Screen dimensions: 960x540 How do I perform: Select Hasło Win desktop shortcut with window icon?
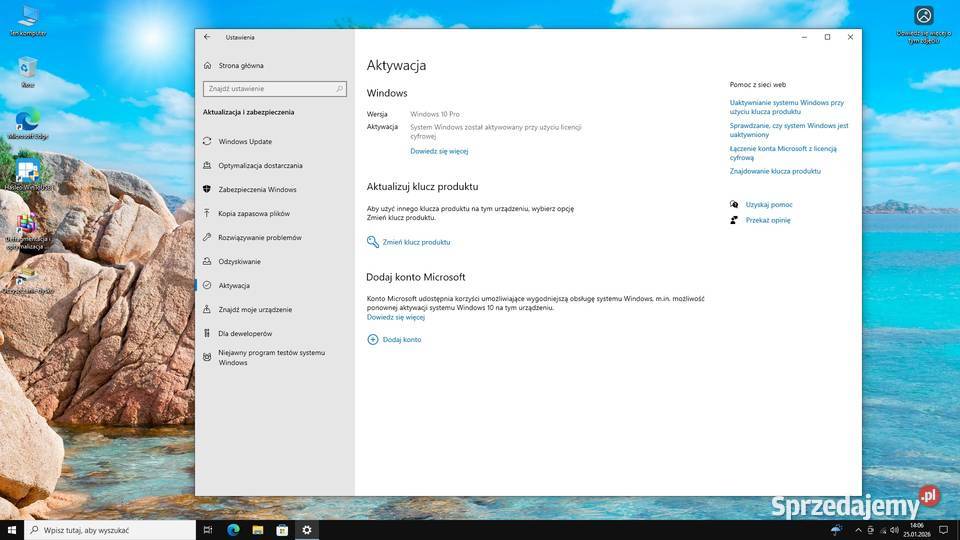[28, 176]
